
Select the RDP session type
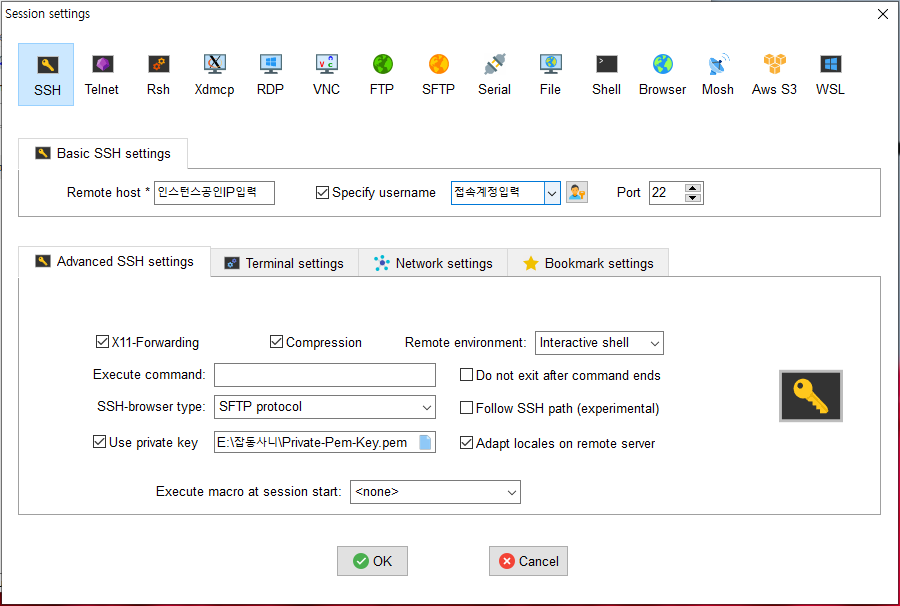pos(270,75)
